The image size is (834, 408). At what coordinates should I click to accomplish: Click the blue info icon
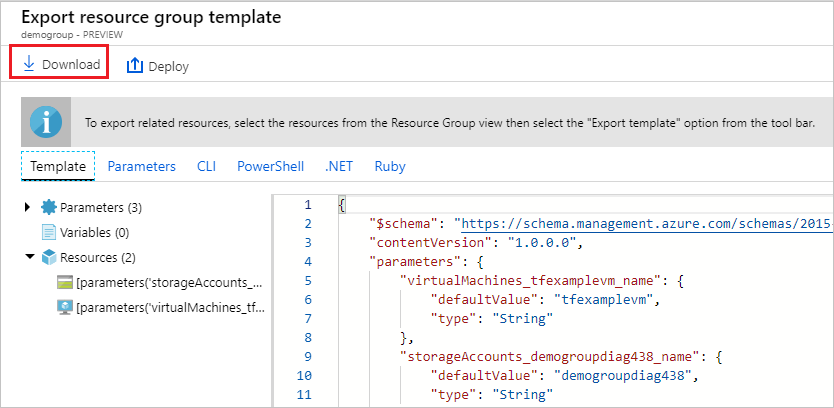45,123
